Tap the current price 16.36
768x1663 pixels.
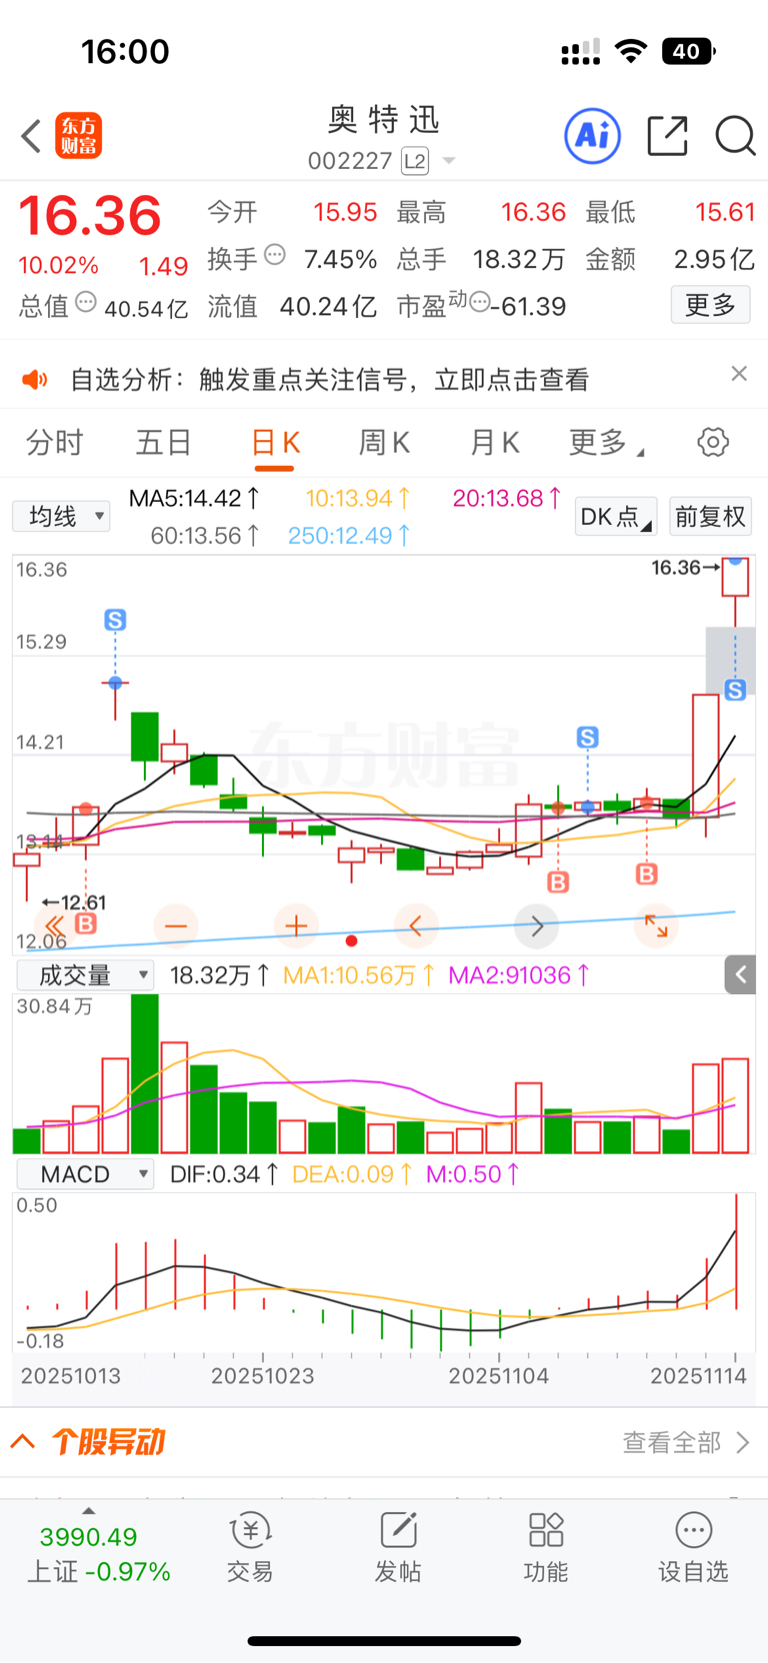point(90,216)
